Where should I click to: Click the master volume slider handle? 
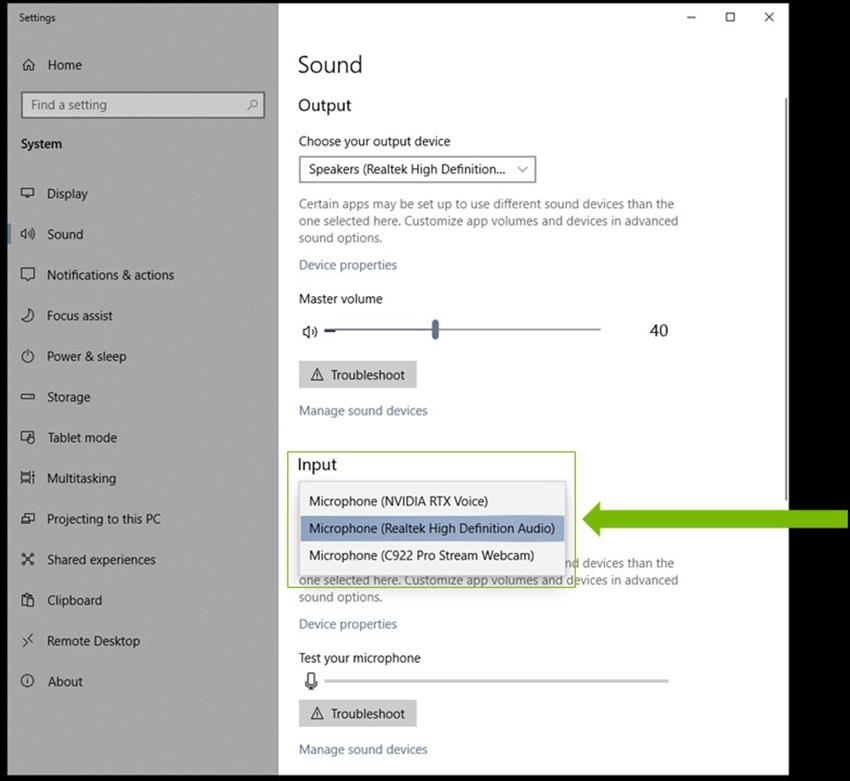[435, 330]
